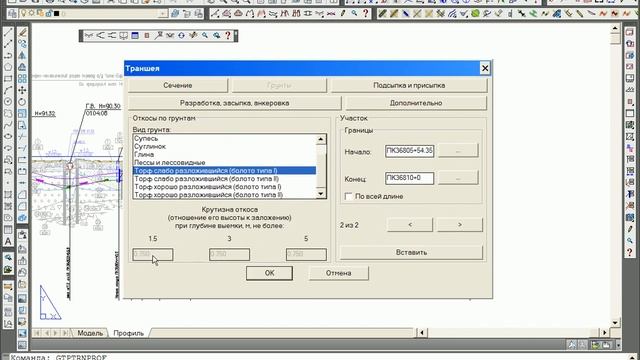
Task: Open the Сечение tab in Траншея dialog
Action: pos(178,85)
